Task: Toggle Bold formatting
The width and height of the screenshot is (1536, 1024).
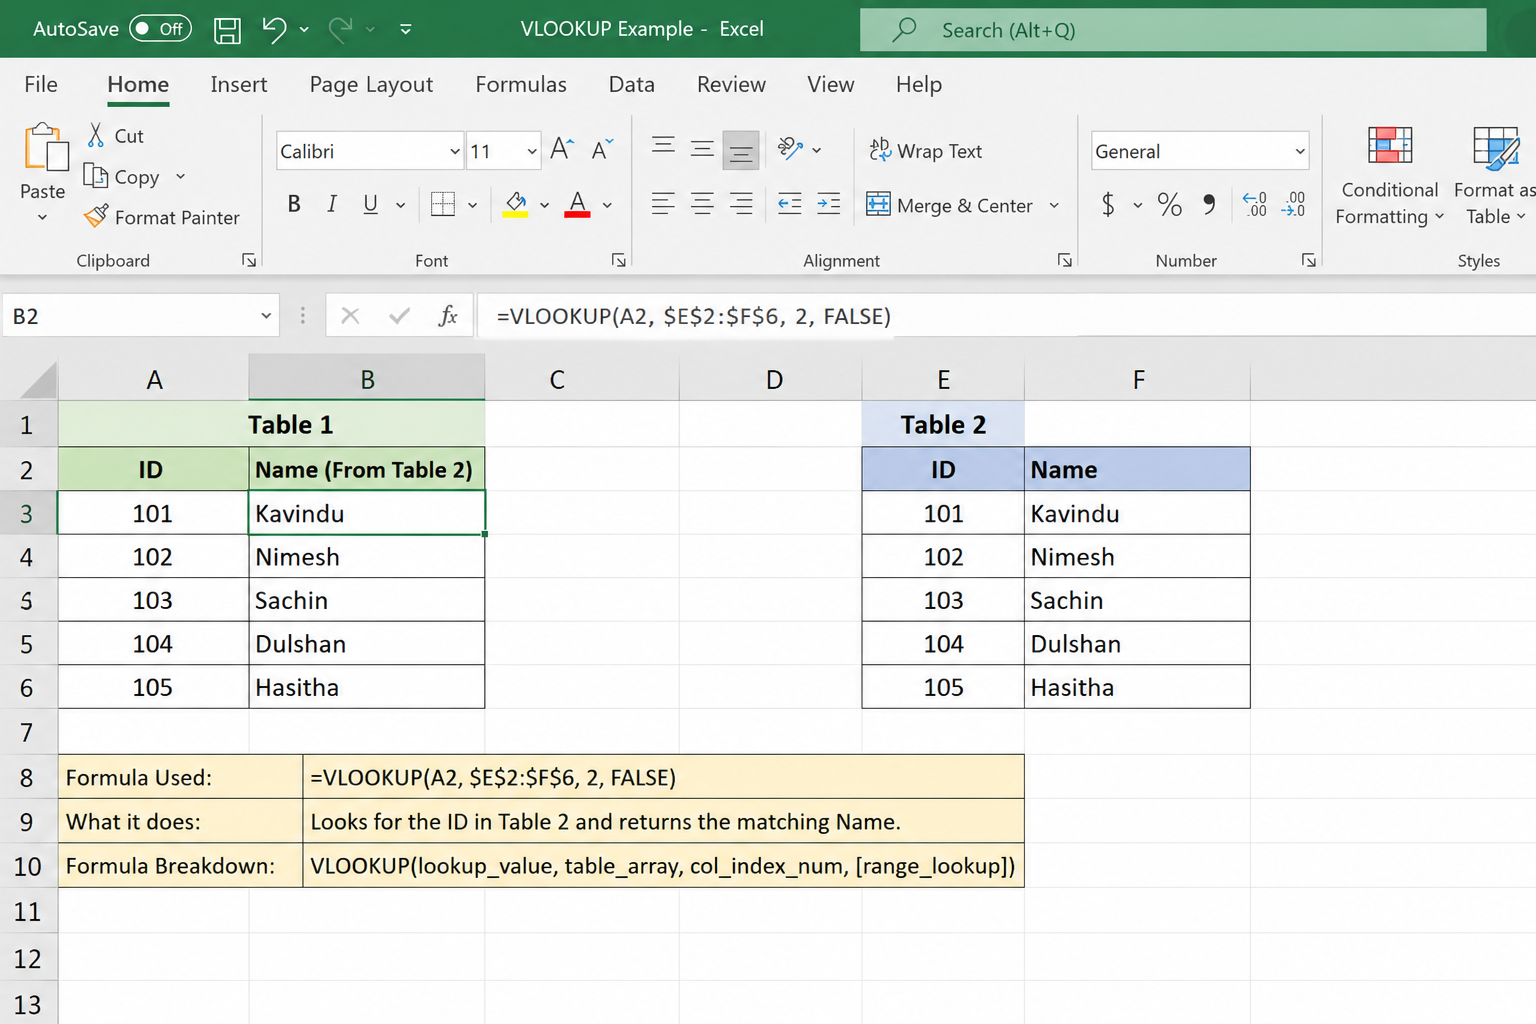Action: (x=294, y=204)
